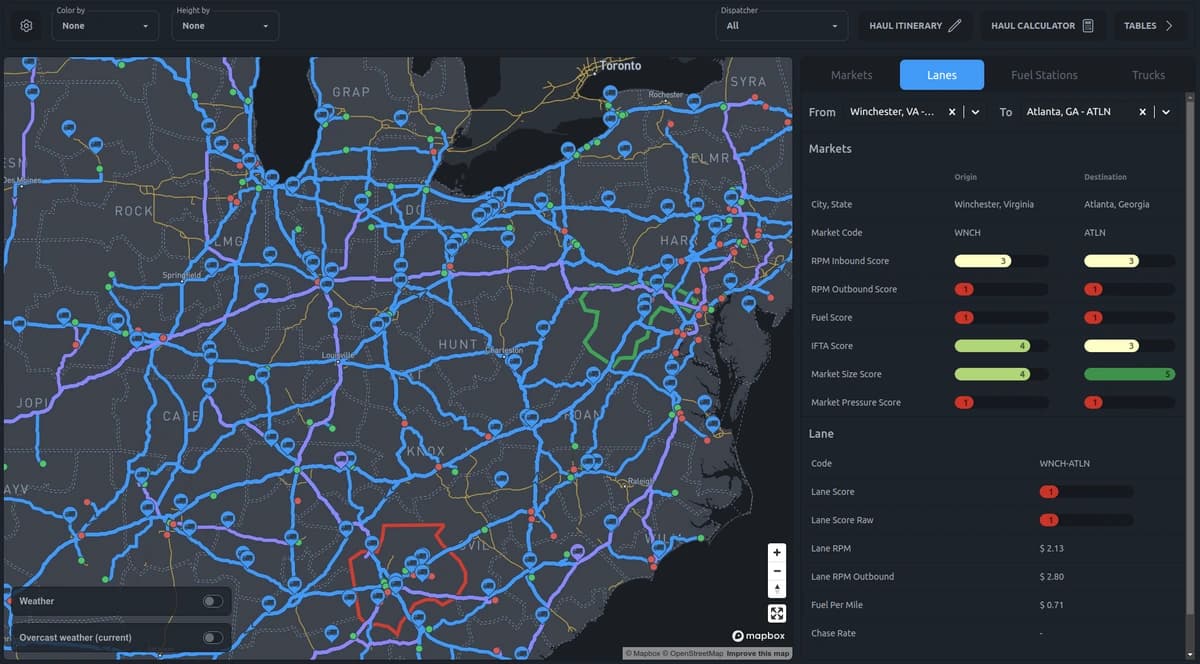Click the side panel vertical scrollbar
Image resolution: width=1200 pixels, height=664 pixels.
coord(1190,370)
